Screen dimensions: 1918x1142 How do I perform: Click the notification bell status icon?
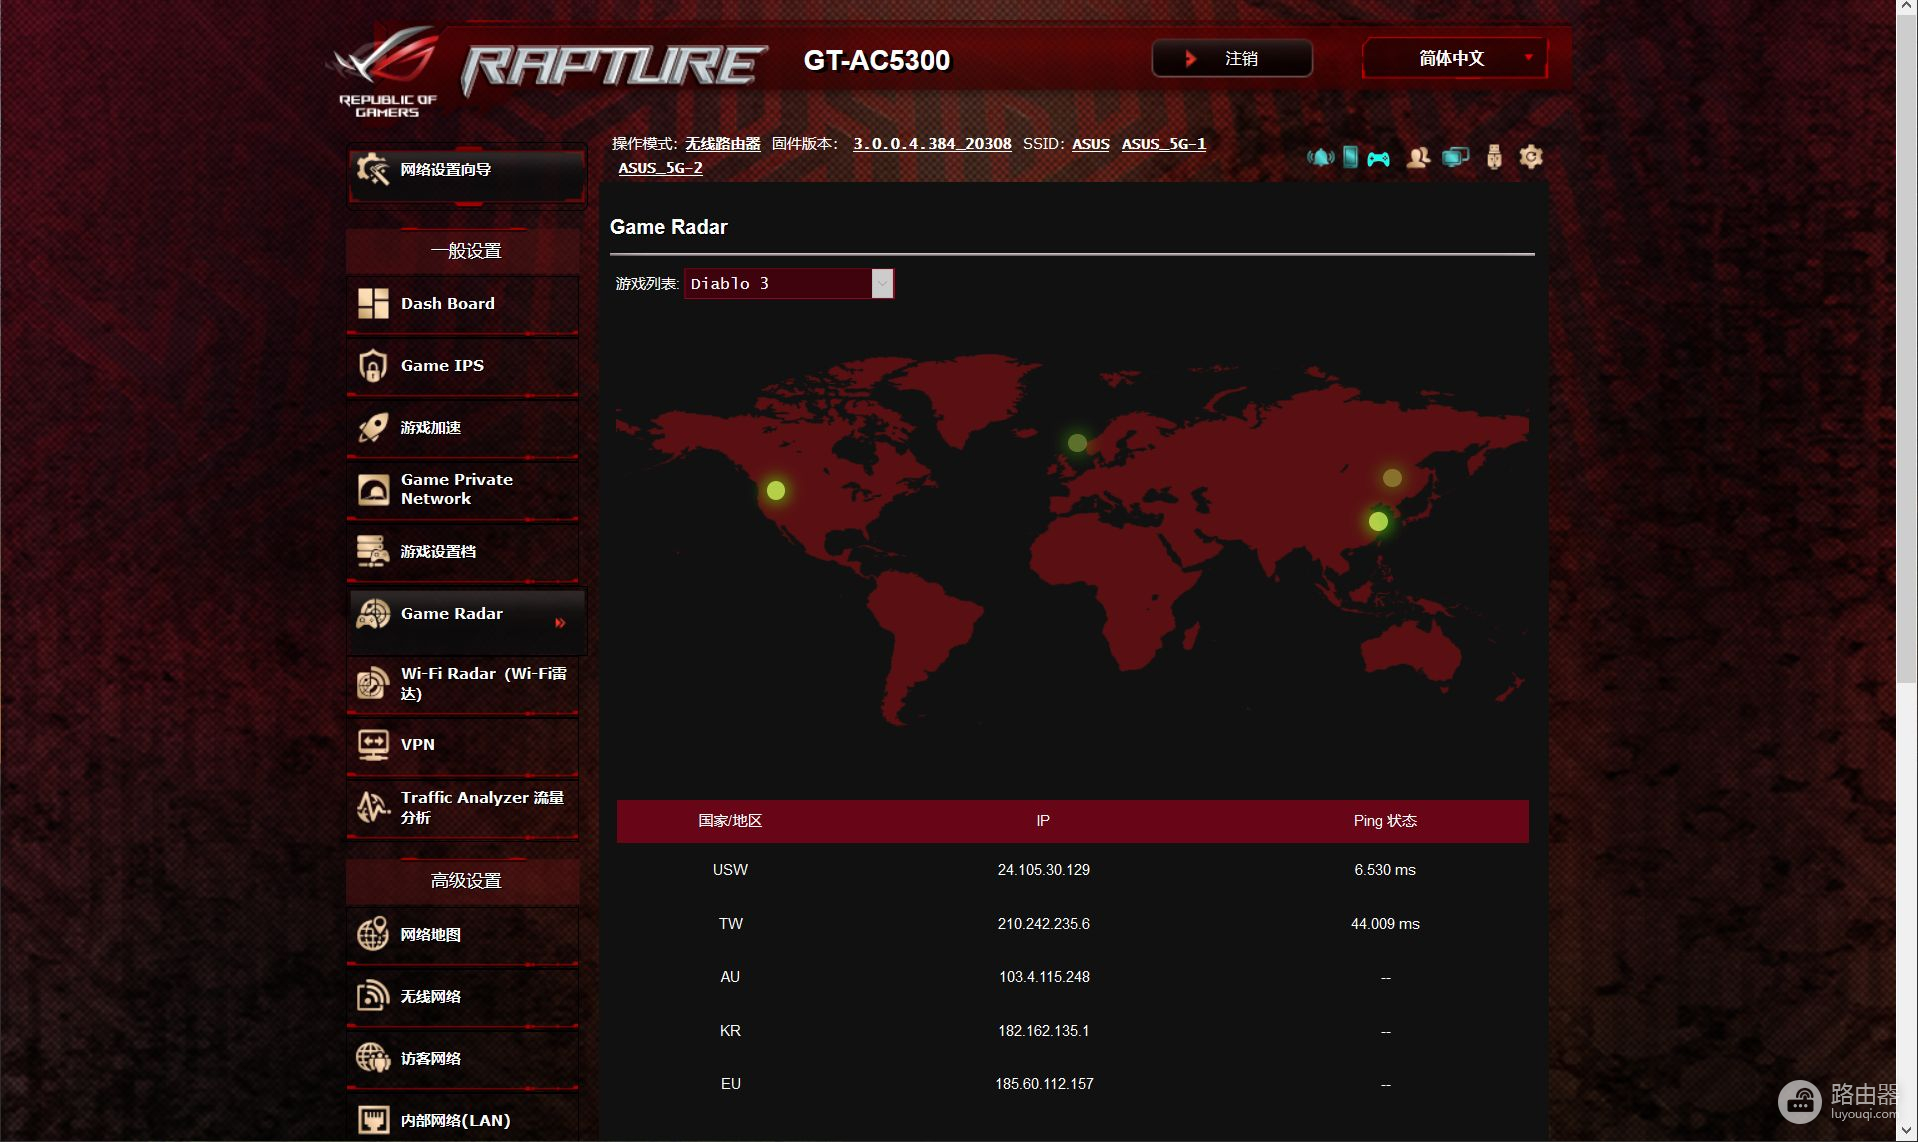(1320, 157)
